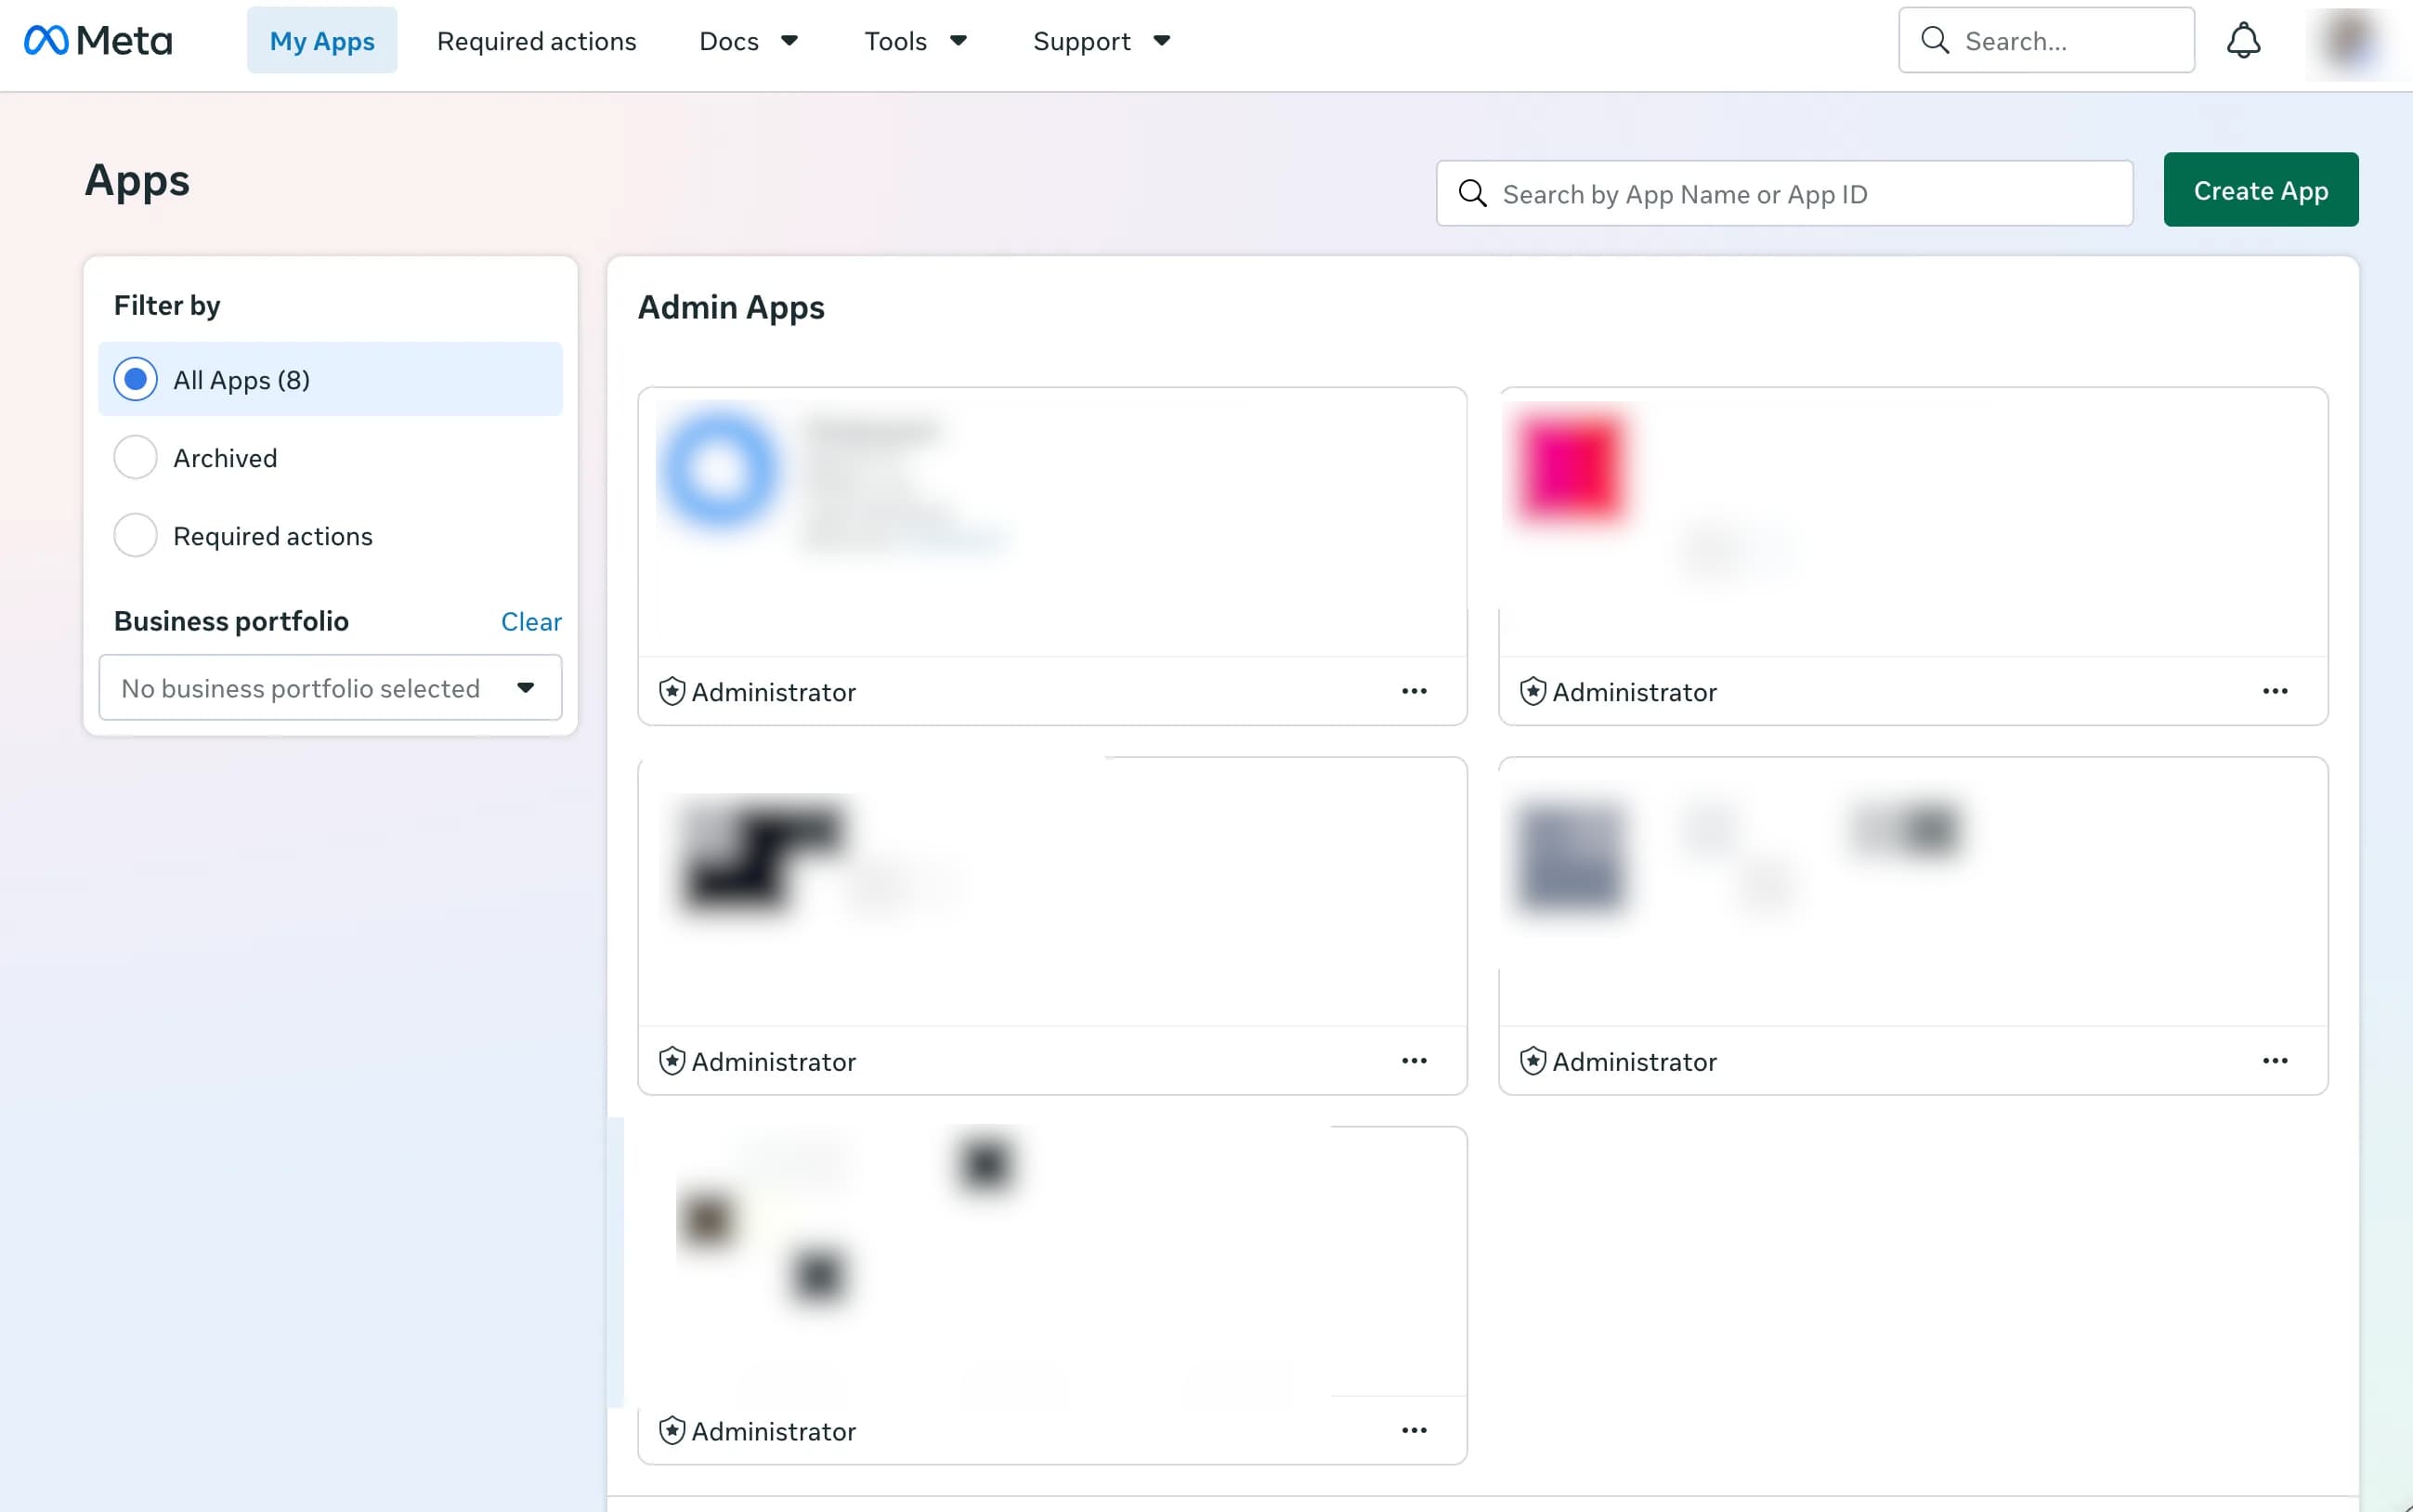This screenshot has width=2413, height=1512.
Task: Open more options on the black logo app card
Action: (1414, 1061)
